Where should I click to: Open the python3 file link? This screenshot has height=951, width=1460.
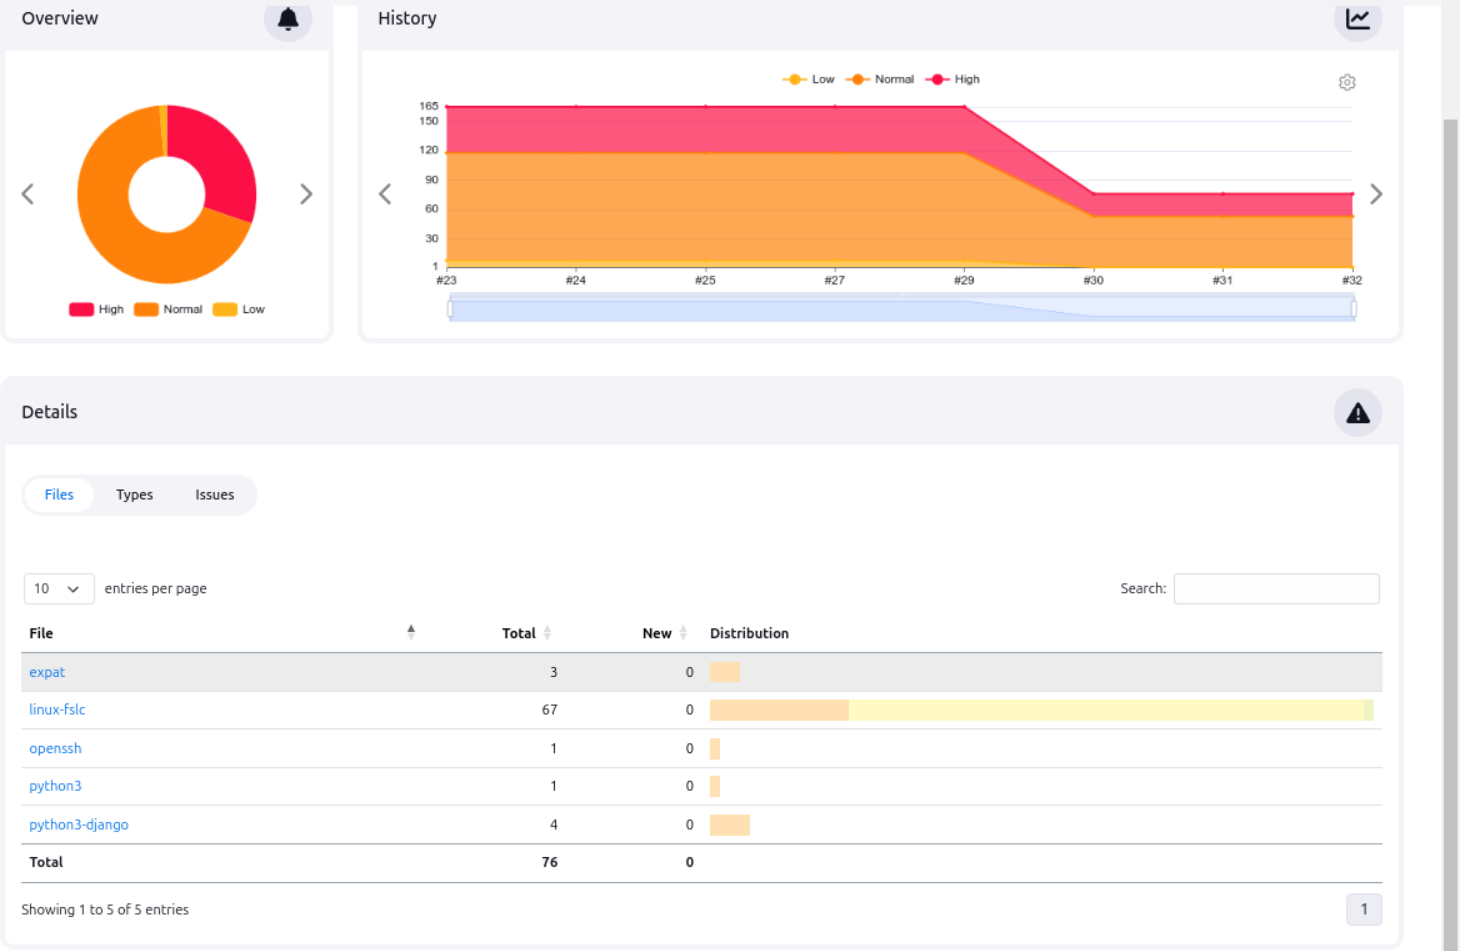pyautogui.click(x=55, y=786)
